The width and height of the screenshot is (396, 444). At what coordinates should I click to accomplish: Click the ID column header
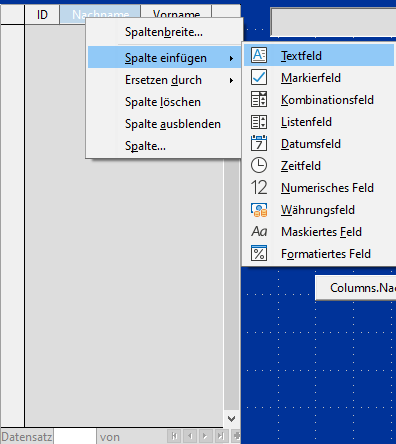click(42, 15)
